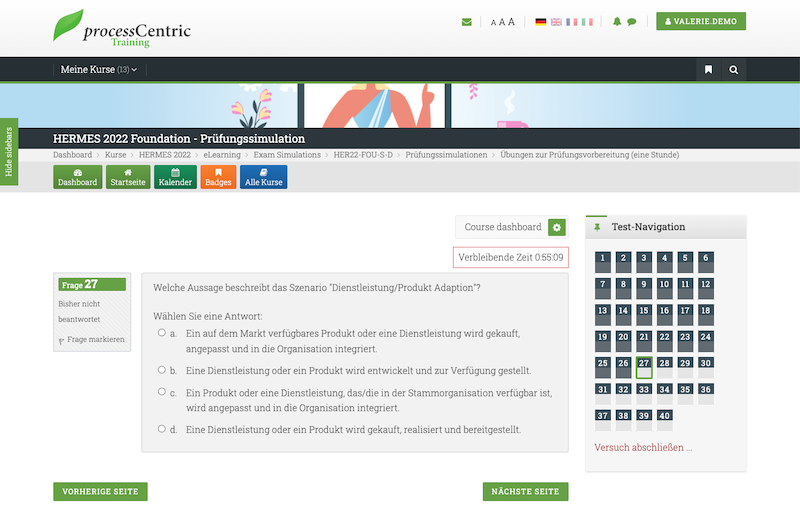Select the largest font size A
Viewport: 800px width, 508px height.
[x=511, y=21]
